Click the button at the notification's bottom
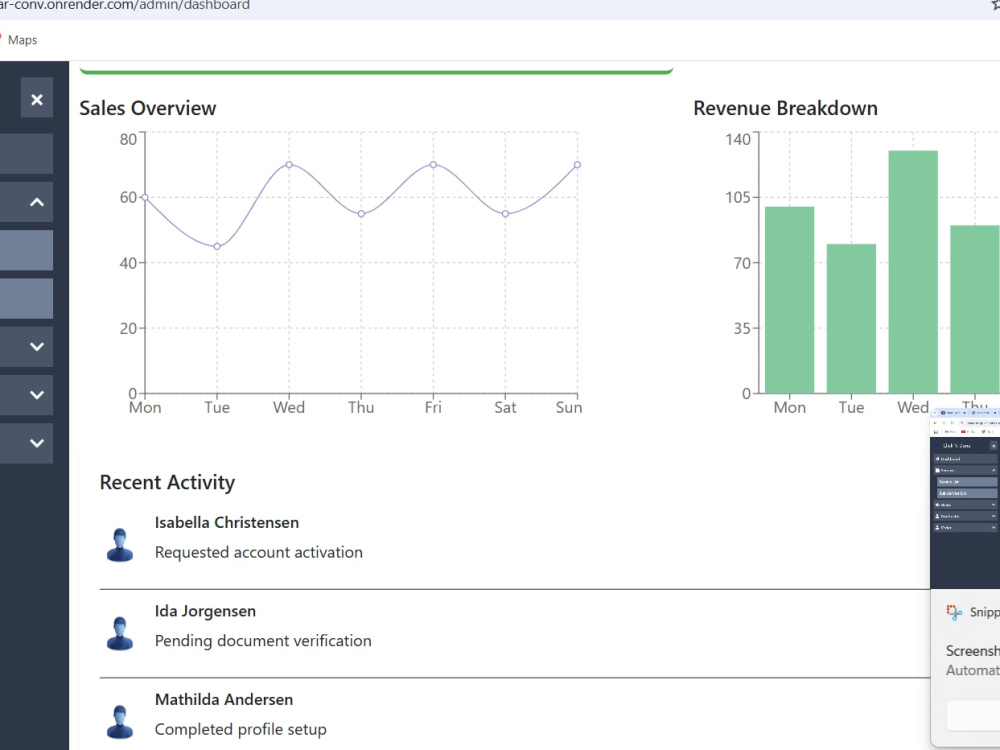Viewport: 1000px width, 750px height. [973, 715]
